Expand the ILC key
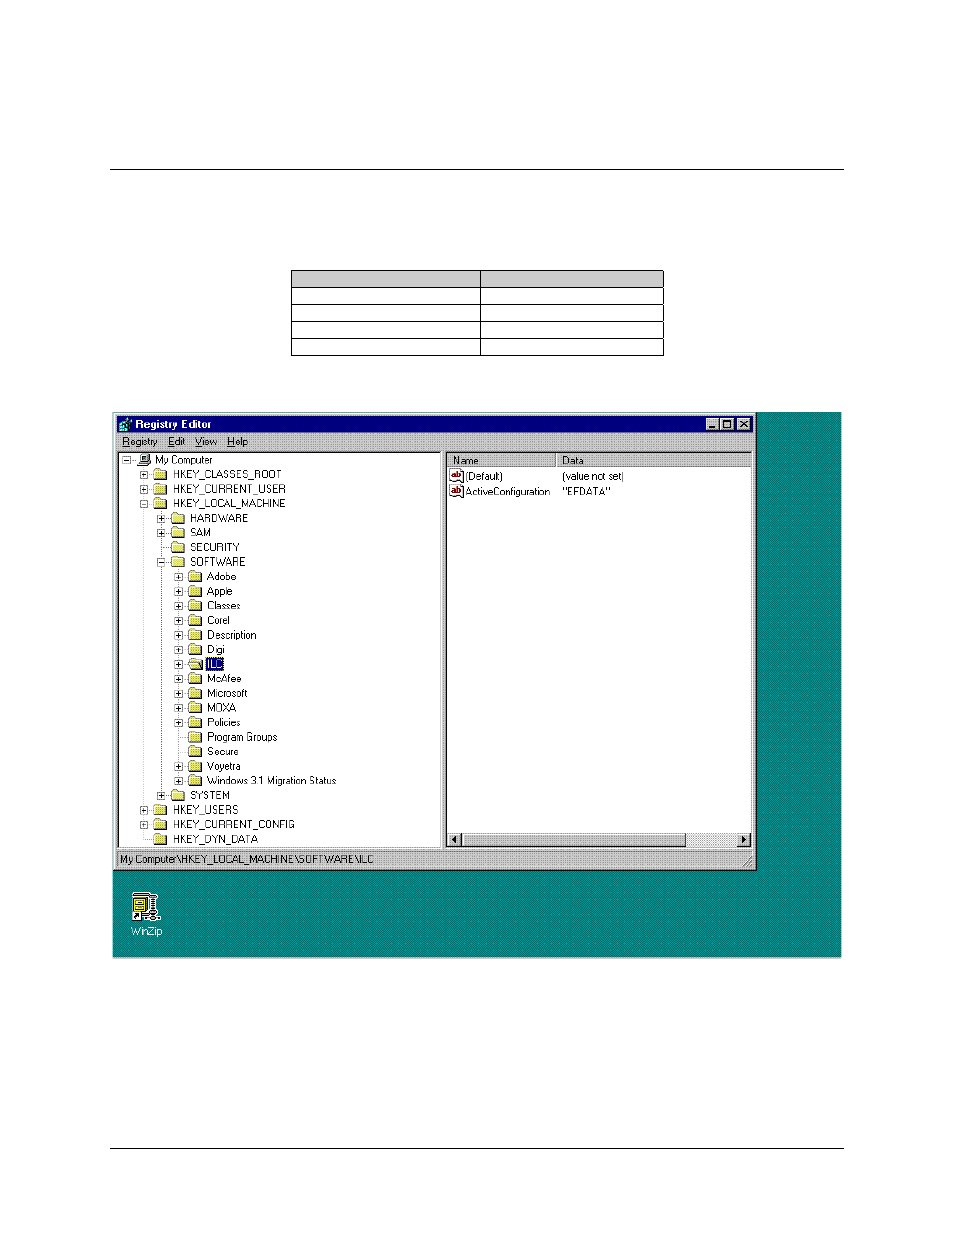Viewport: 954px width, 1235px height. 179,664
